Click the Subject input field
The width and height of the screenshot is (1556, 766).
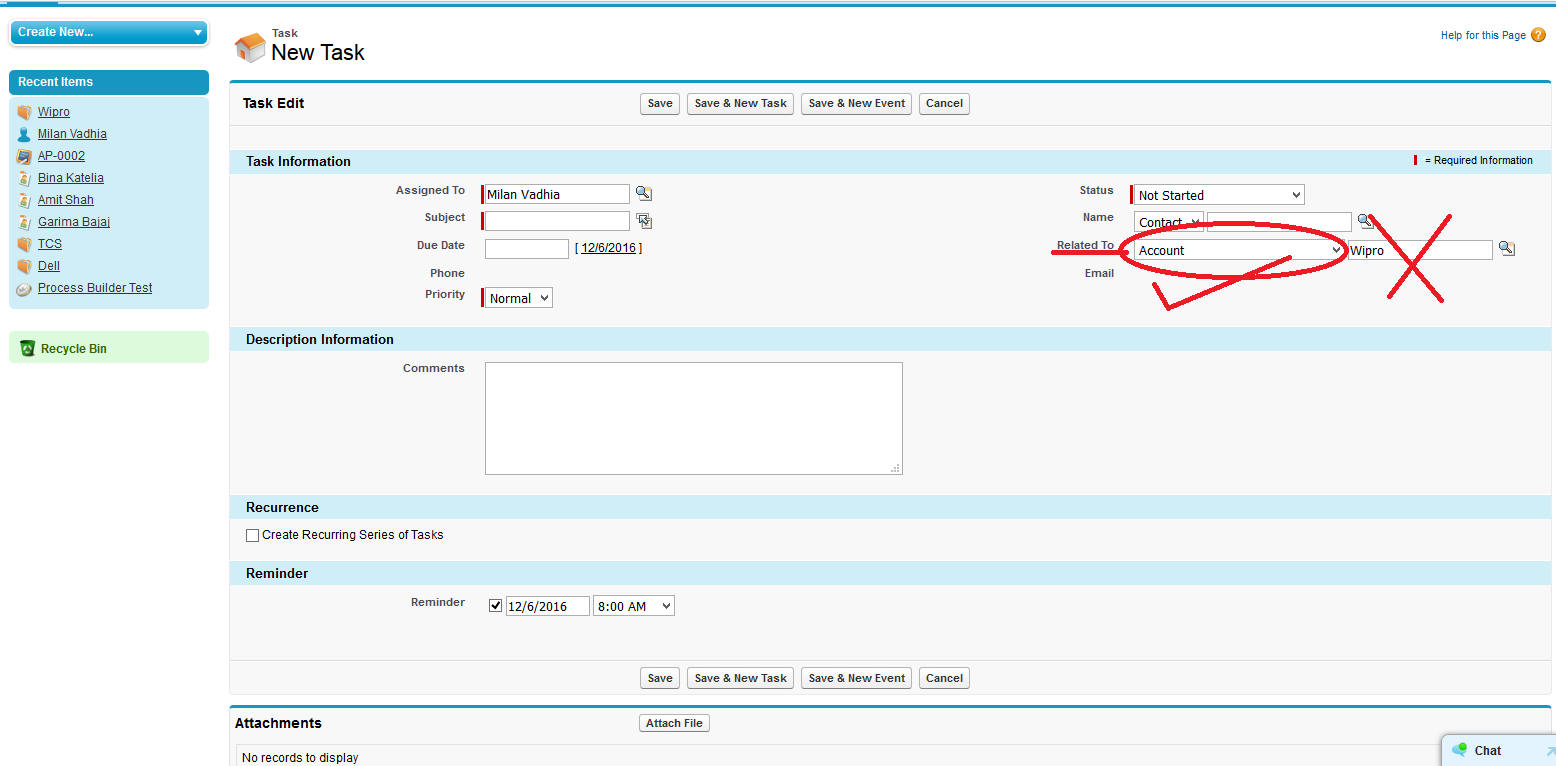tap(557, 221)
